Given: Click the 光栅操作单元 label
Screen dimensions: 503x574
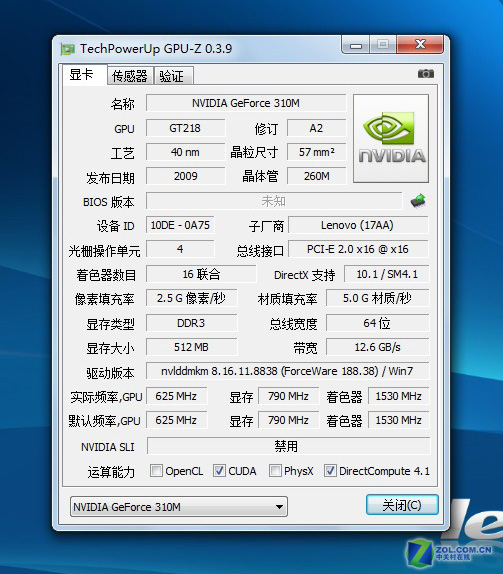Looking at the screenshot, I should pos(104,251).
